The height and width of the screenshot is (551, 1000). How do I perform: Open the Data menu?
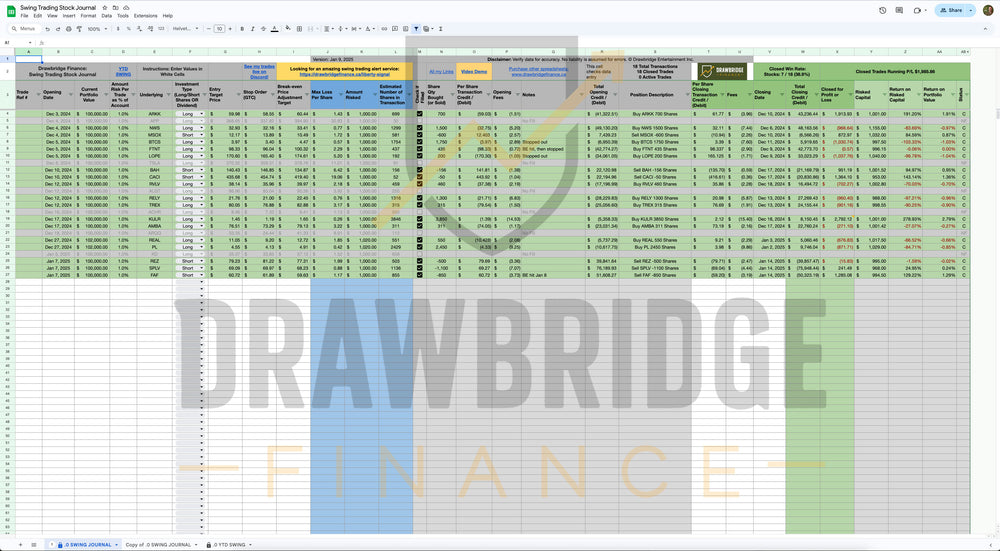pos(107,15)
